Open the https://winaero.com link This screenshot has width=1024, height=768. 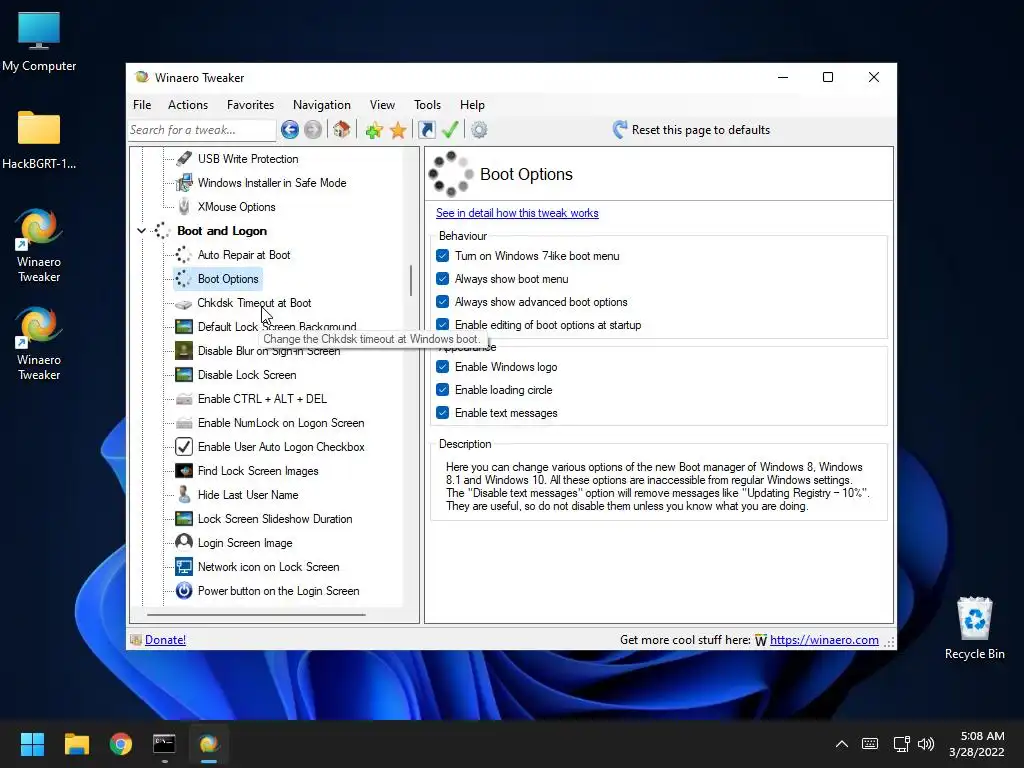pos(824,640)
